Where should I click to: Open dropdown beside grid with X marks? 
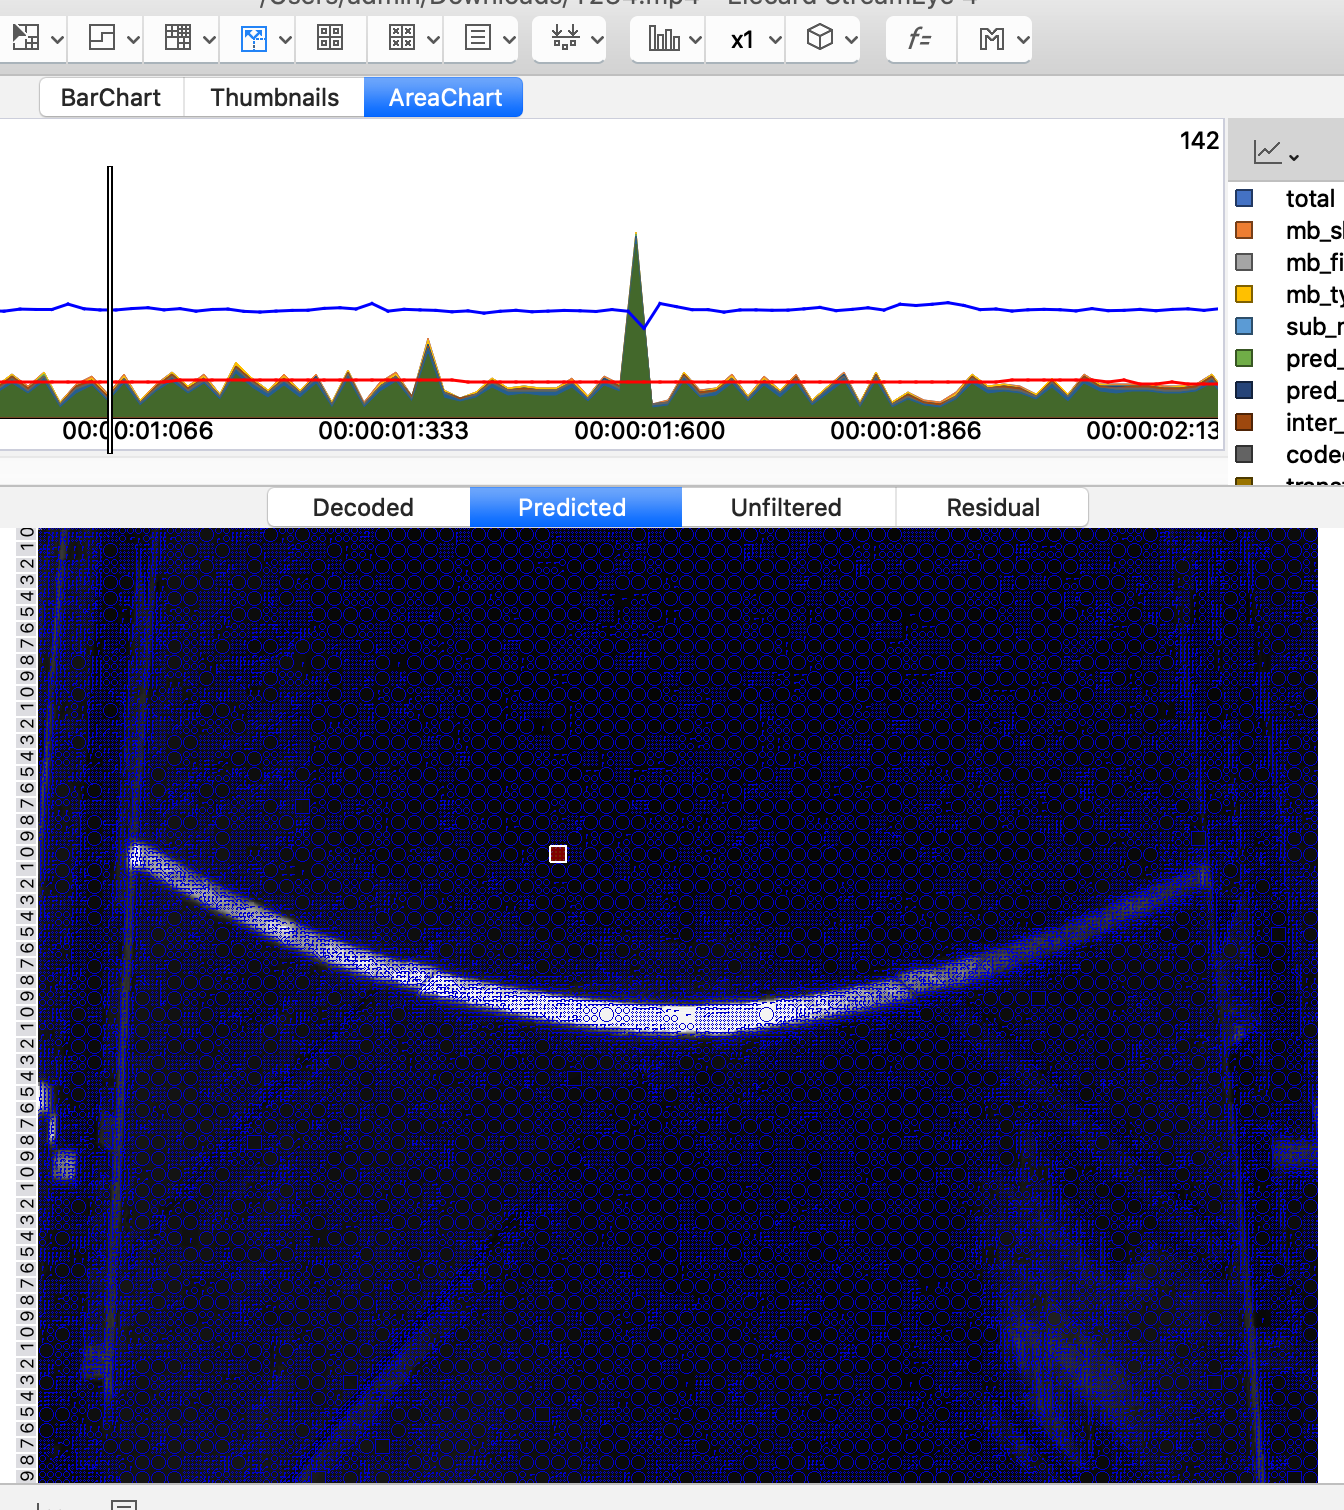433,40
